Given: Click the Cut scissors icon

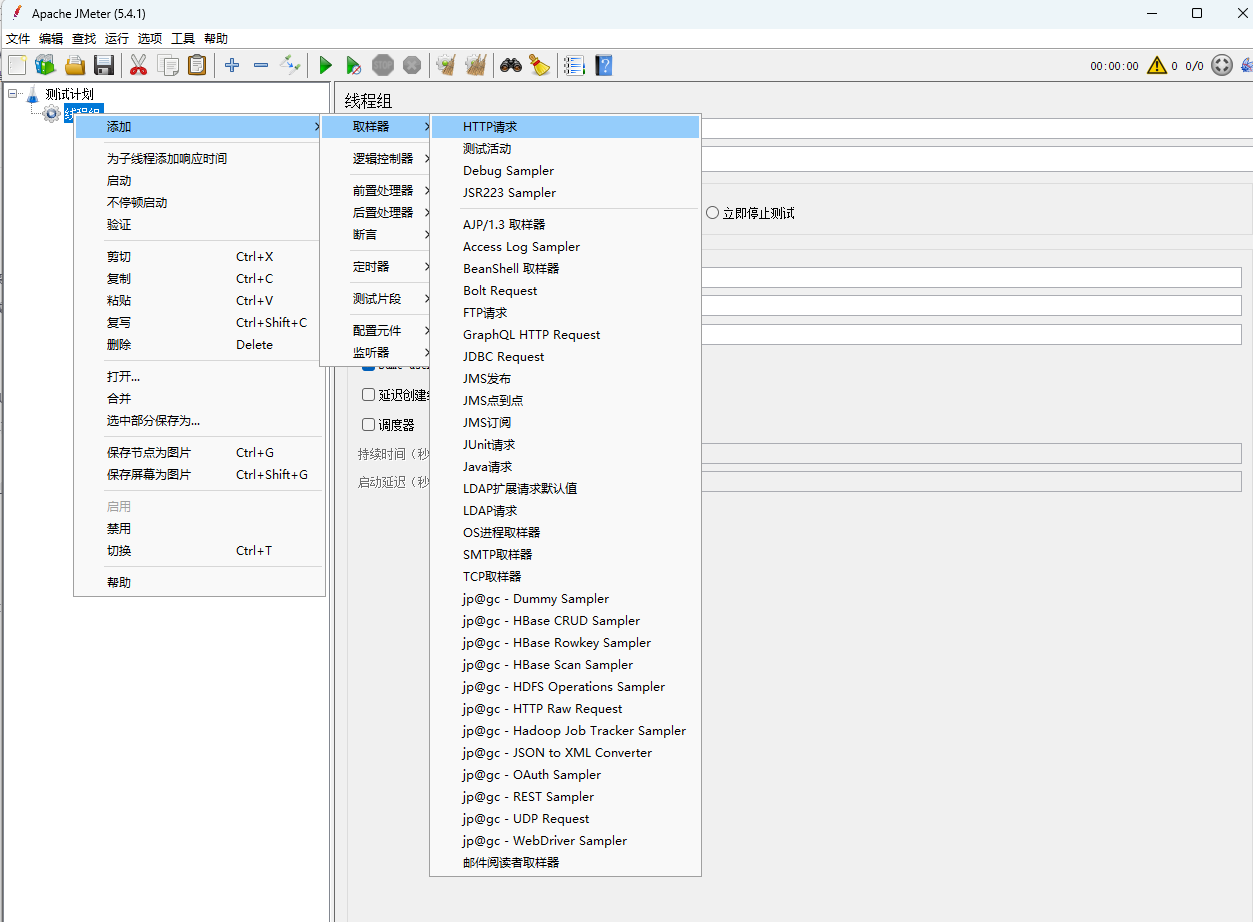Looking at the screenshot, I should point(138,65).
